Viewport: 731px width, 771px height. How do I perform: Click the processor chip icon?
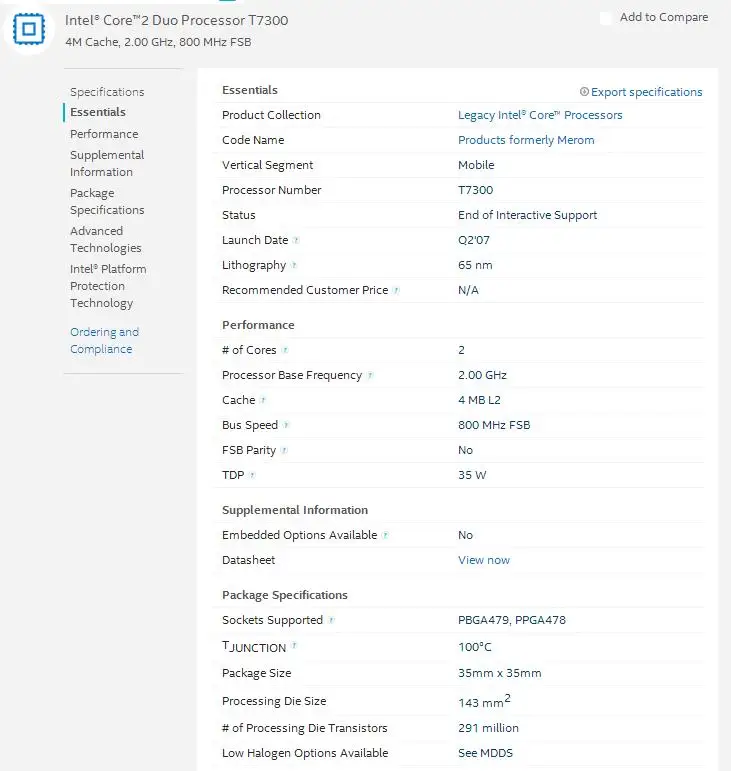pyautogui.click(x=29, y=29)
